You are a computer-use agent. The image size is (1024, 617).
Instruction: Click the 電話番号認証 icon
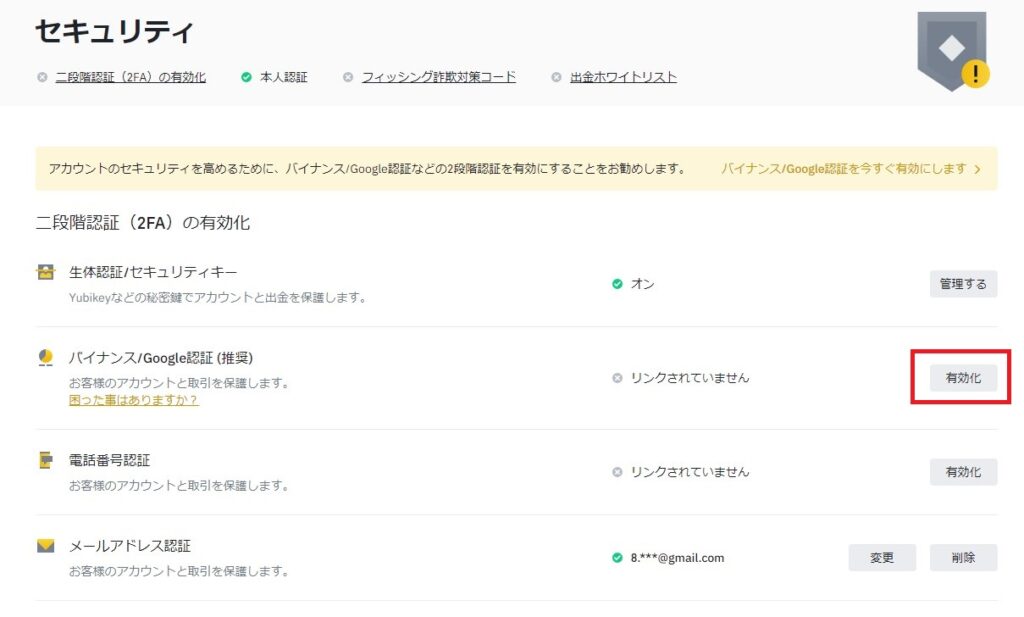[x=46, y=460]
